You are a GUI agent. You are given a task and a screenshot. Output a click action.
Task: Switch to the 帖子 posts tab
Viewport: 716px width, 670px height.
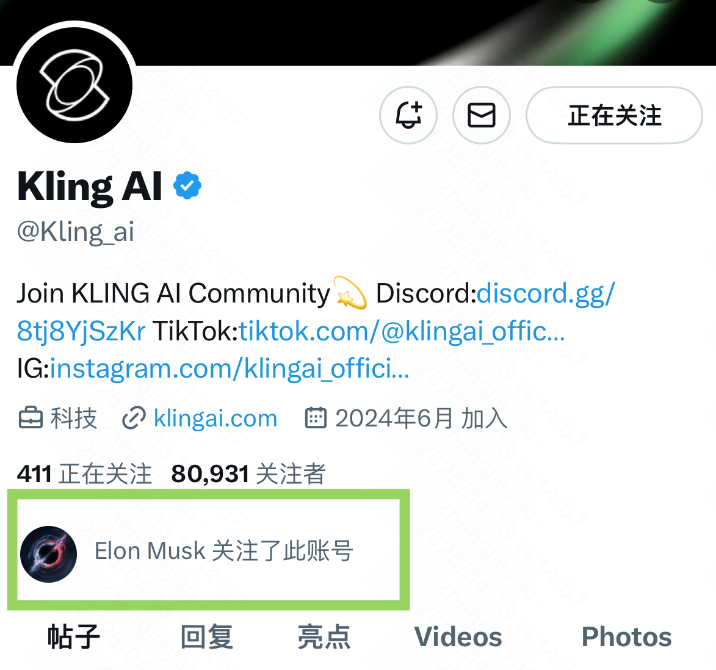pyautogui.click(x=74, y=637)
